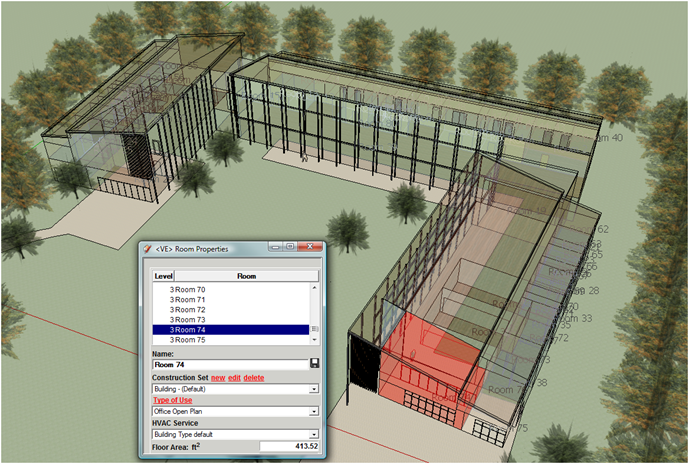Click the Name field containing Room 74

coord(228,364)
